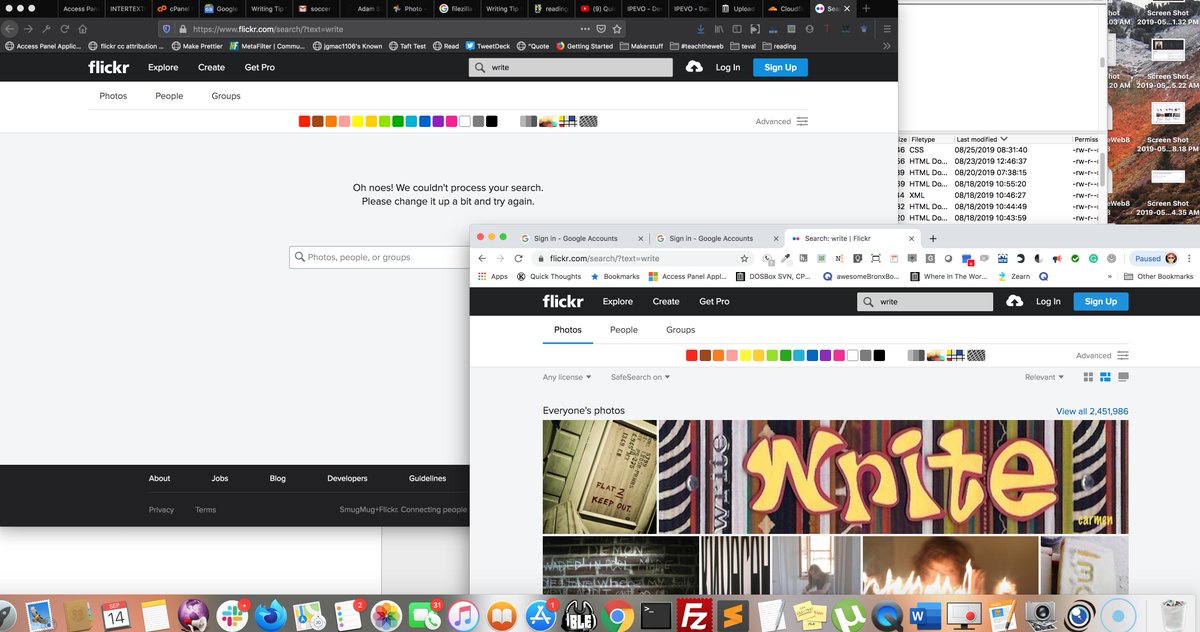Pick red color swatch in Chrome Flickr
The image size is (1200, 632).
[x=691, y=355]
